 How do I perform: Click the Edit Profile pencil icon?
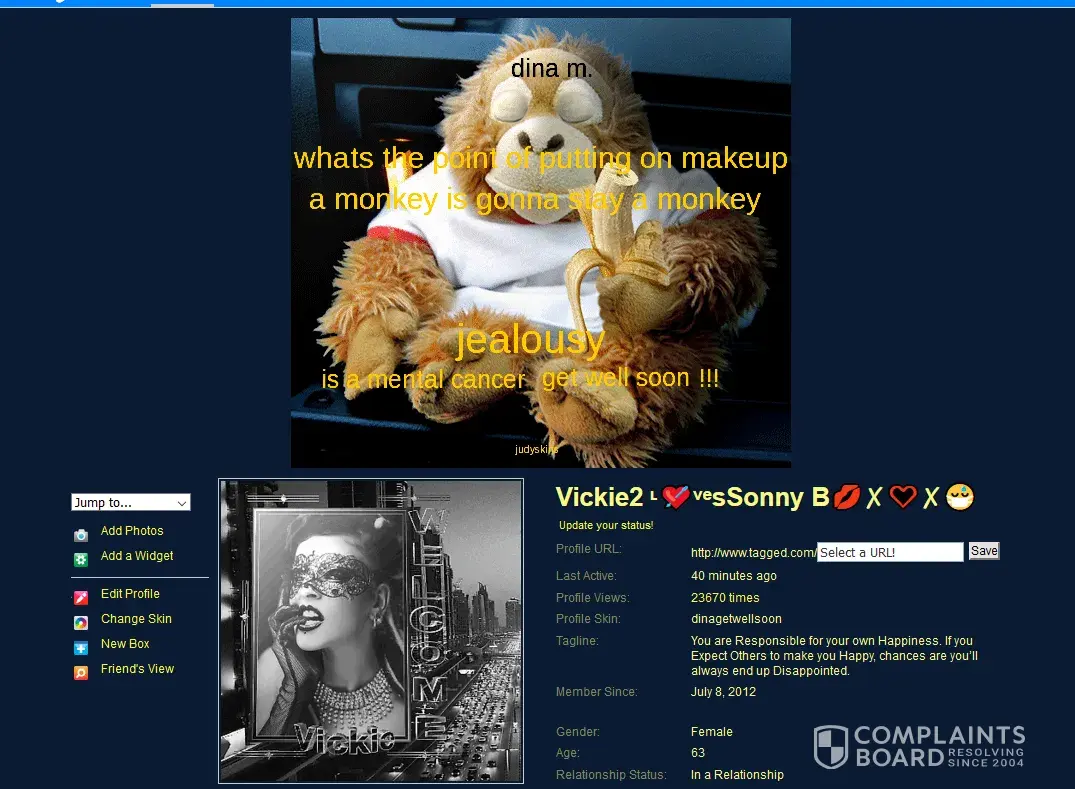[x=81, y=598]
